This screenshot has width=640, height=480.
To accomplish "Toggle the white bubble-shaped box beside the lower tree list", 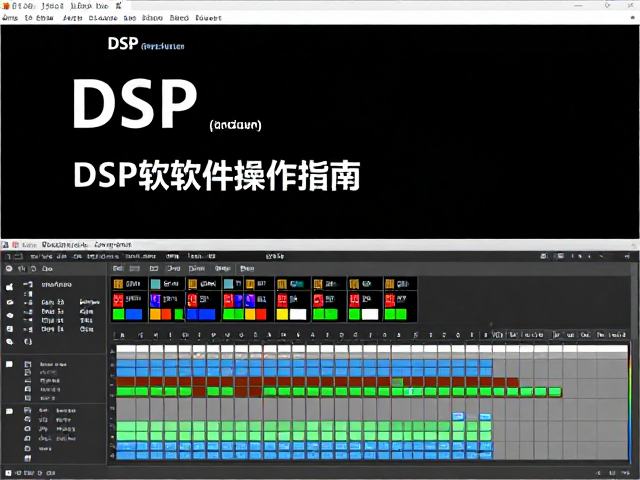I will 9,411.
